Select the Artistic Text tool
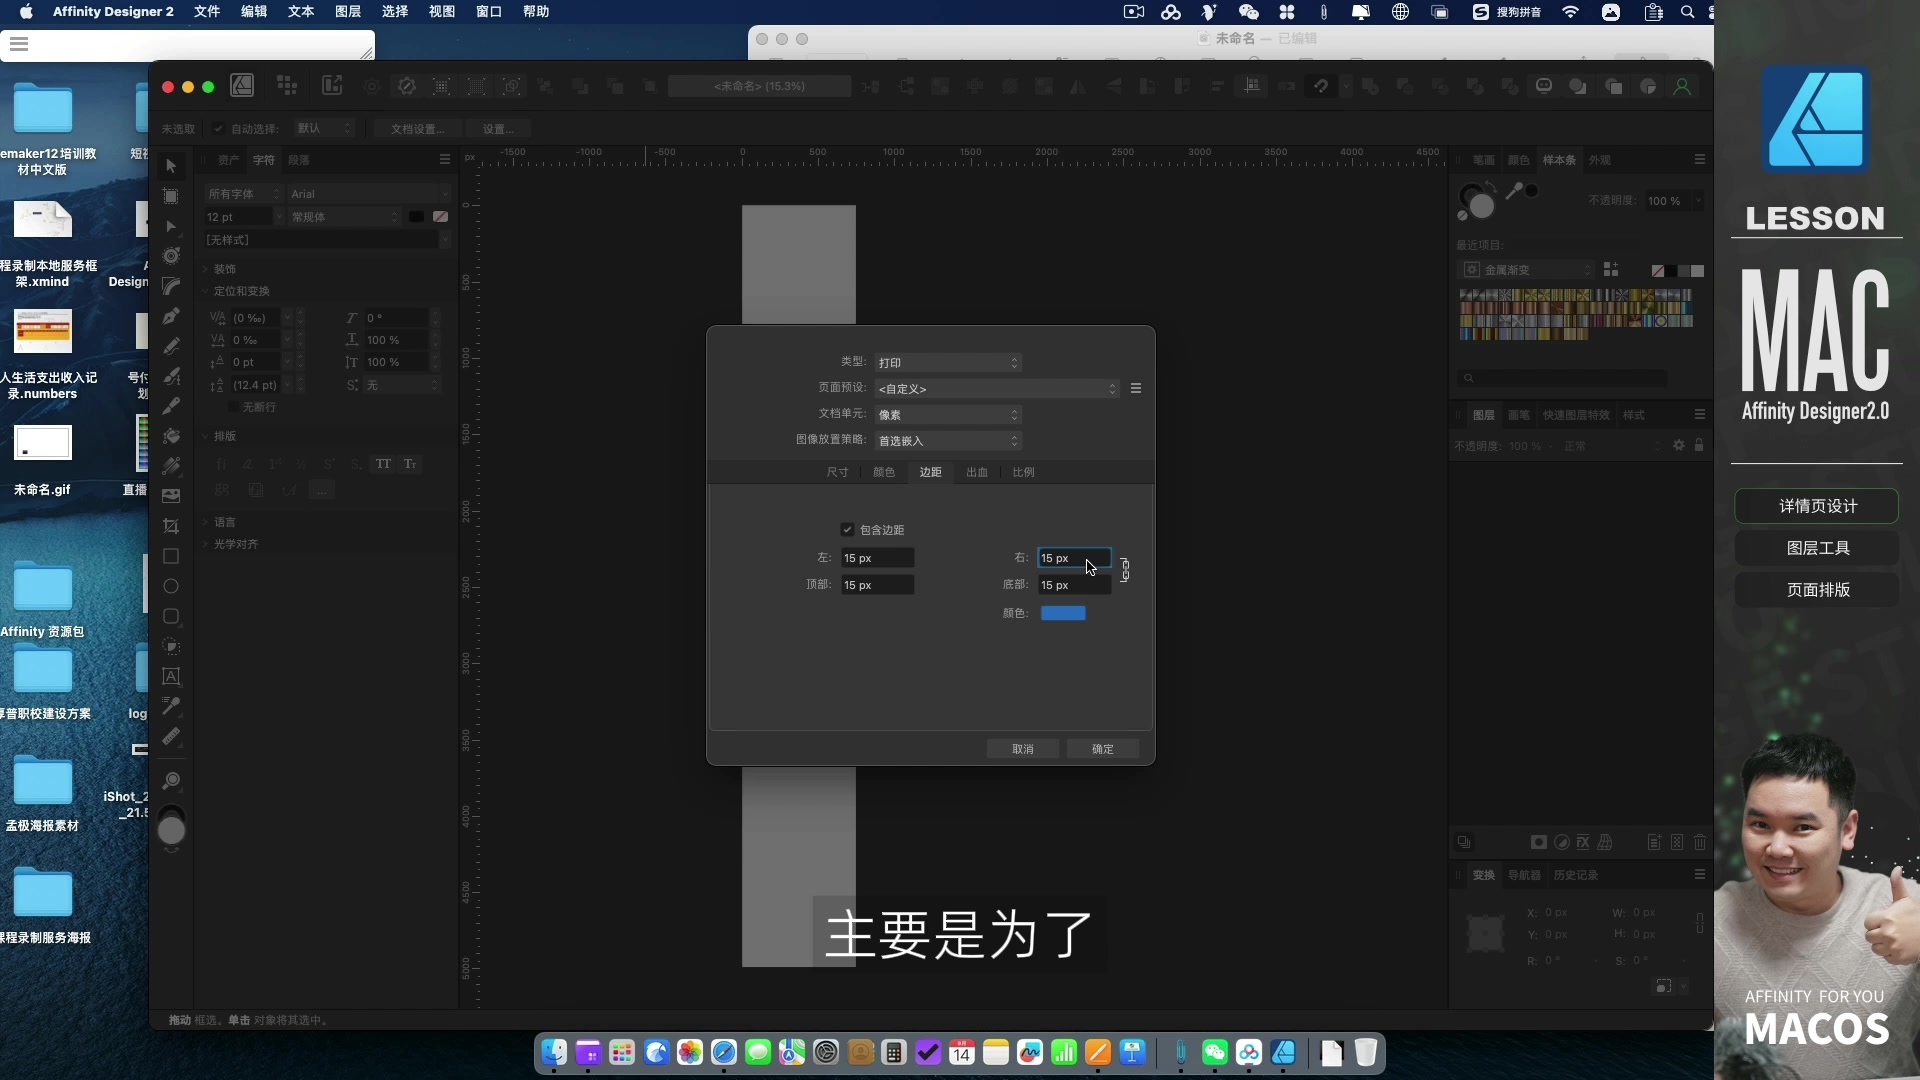1920x1080 pixels. [171, 677]
